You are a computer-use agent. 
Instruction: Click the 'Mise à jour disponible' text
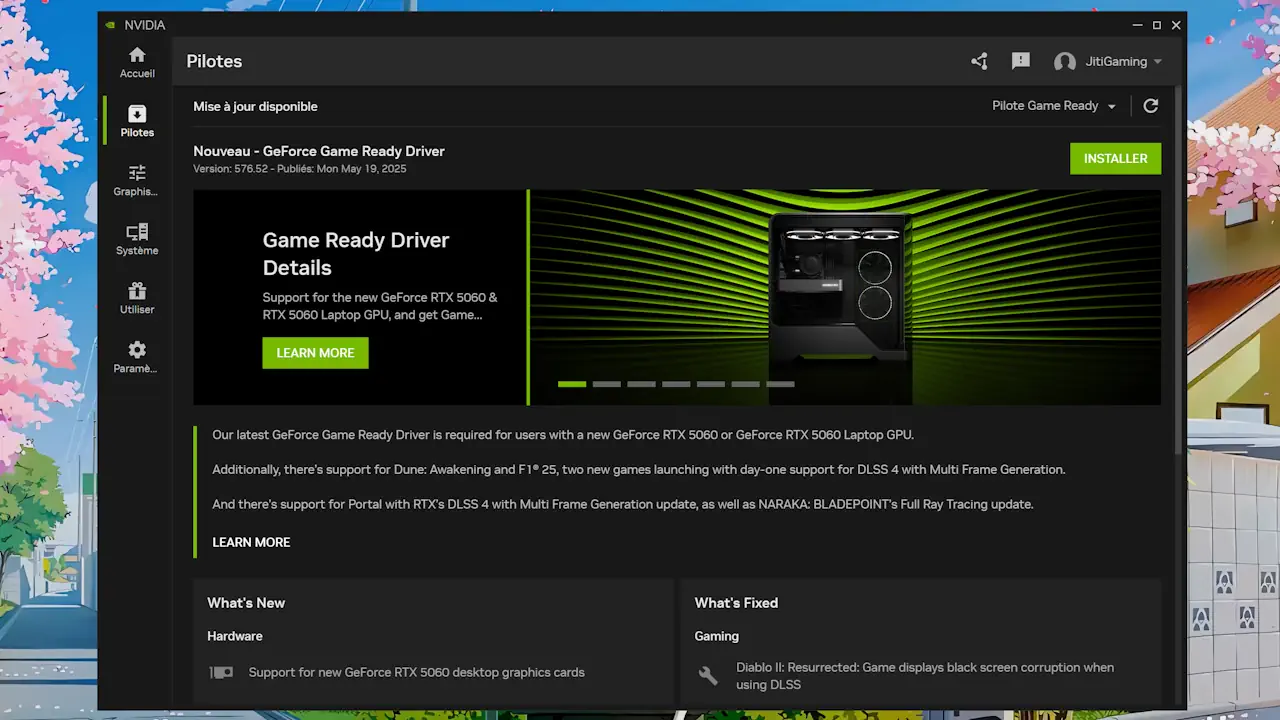[x=255, y=106]
